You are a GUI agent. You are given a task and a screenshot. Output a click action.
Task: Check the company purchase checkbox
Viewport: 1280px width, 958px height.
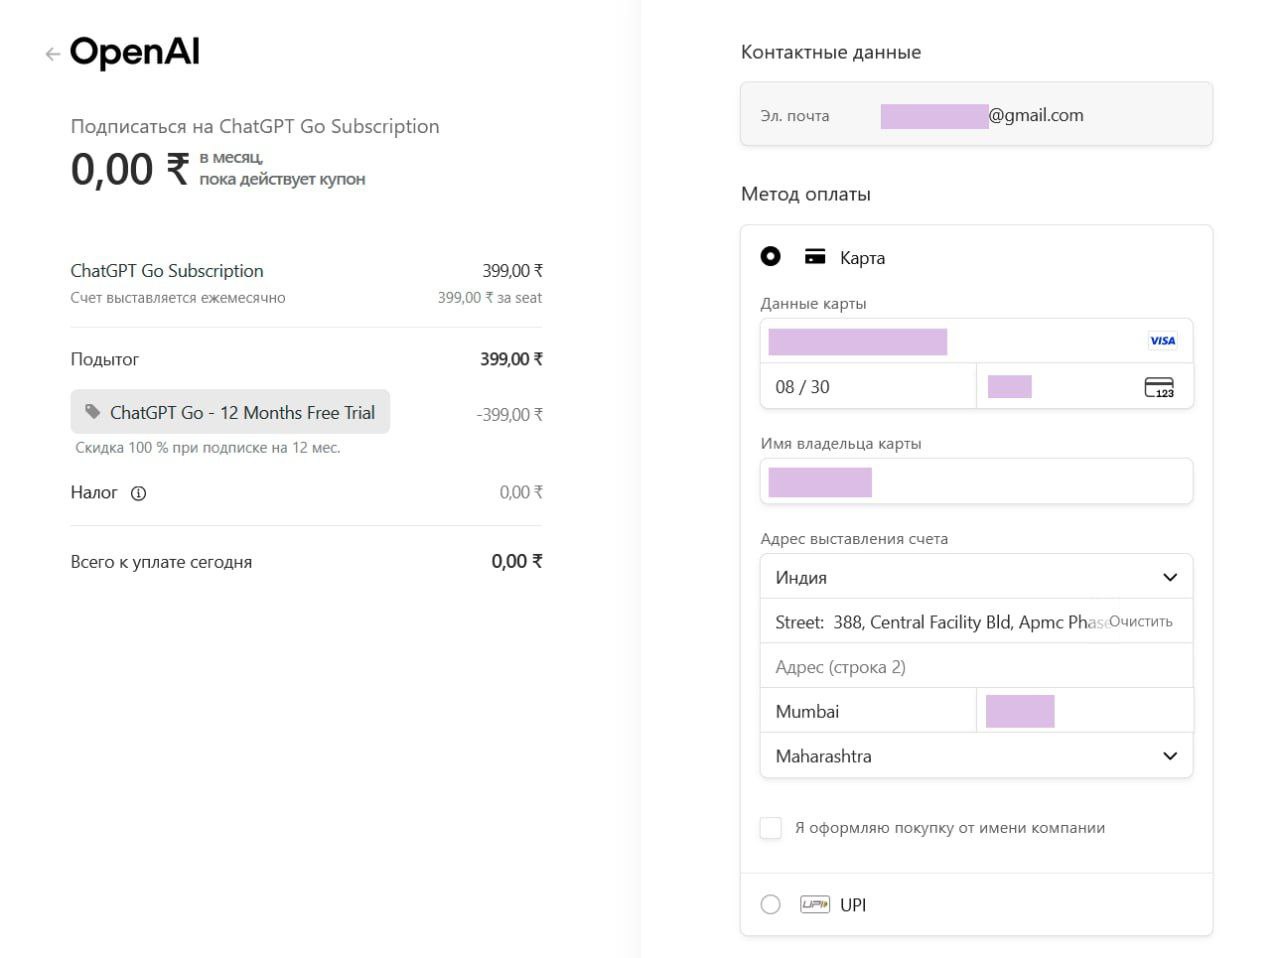[x=771, y=828]
